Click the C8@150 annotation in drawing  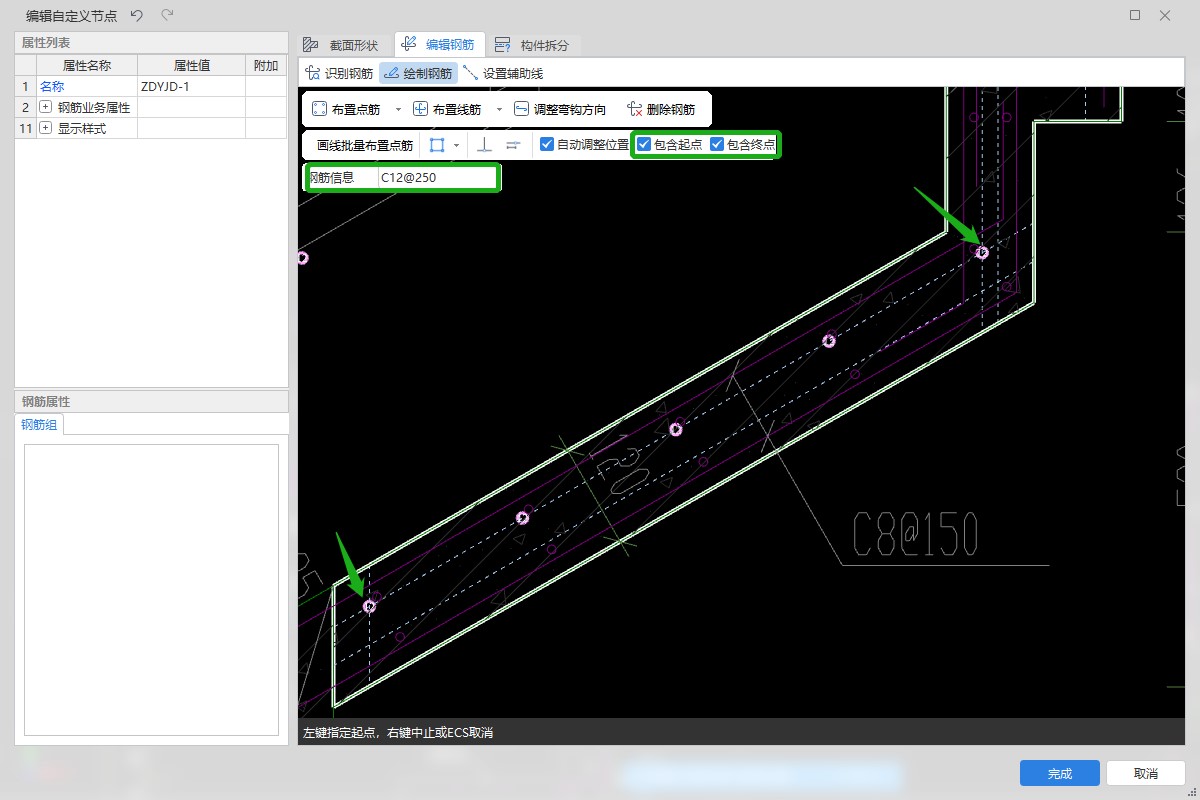(x=915, y=535)
